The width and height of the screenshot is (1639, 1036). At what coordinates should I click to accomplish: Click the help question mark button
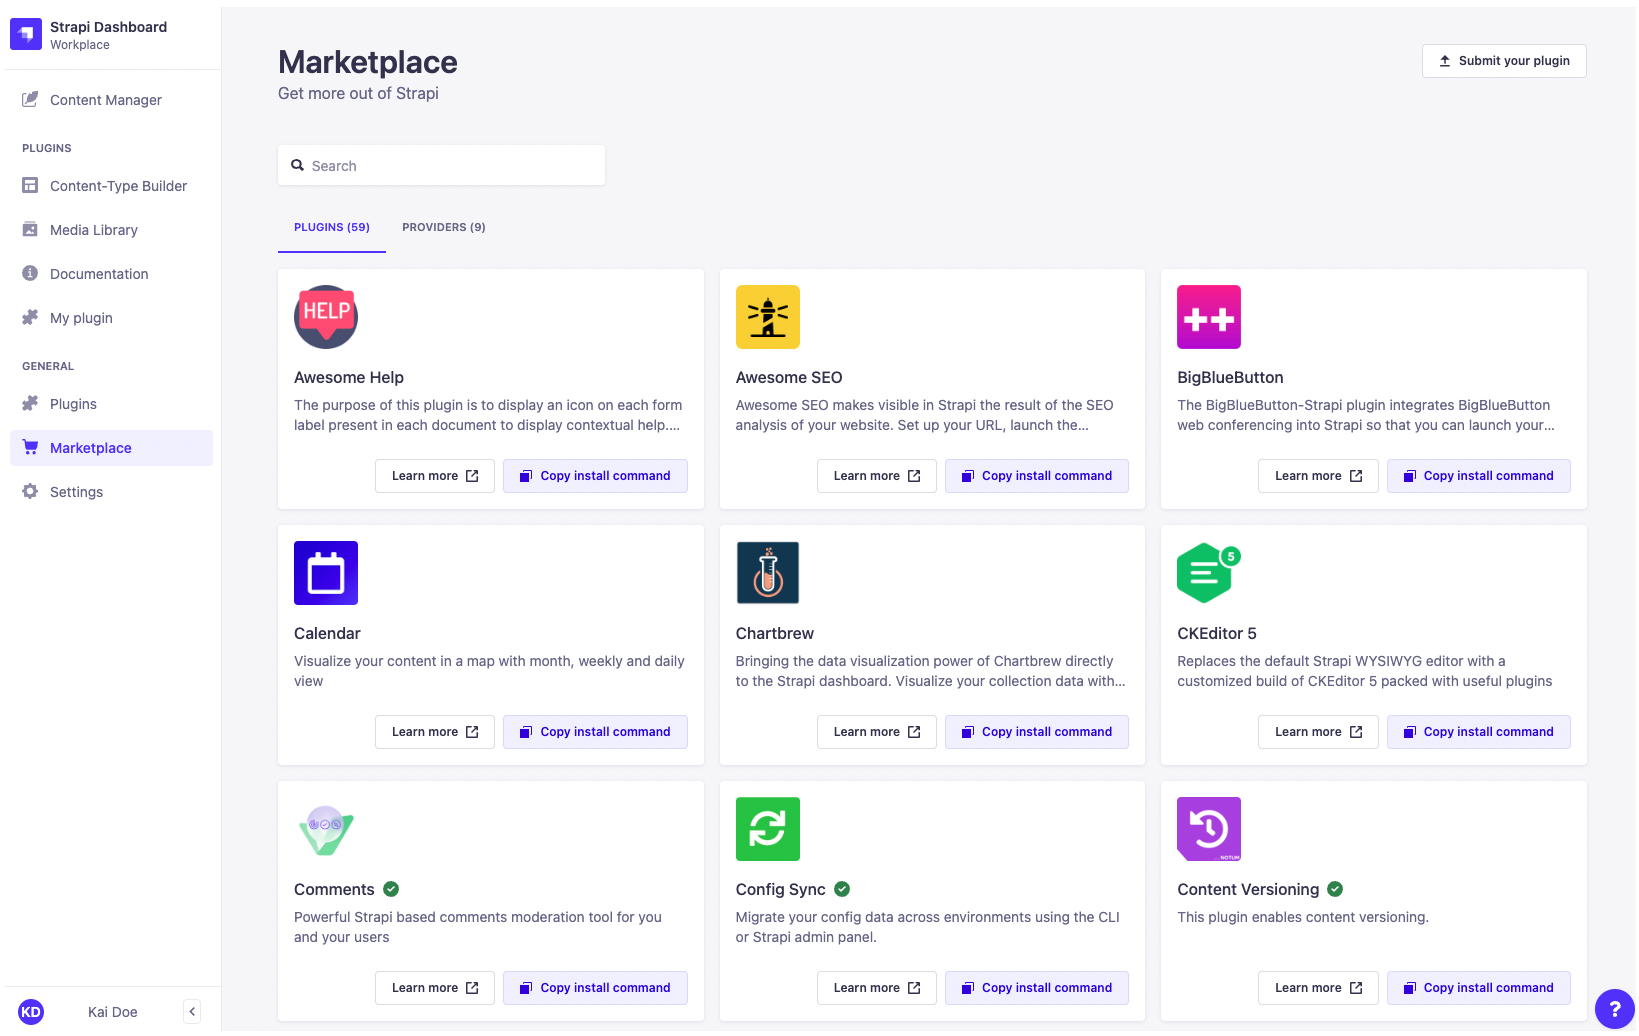click(x=1615, y=1009)
